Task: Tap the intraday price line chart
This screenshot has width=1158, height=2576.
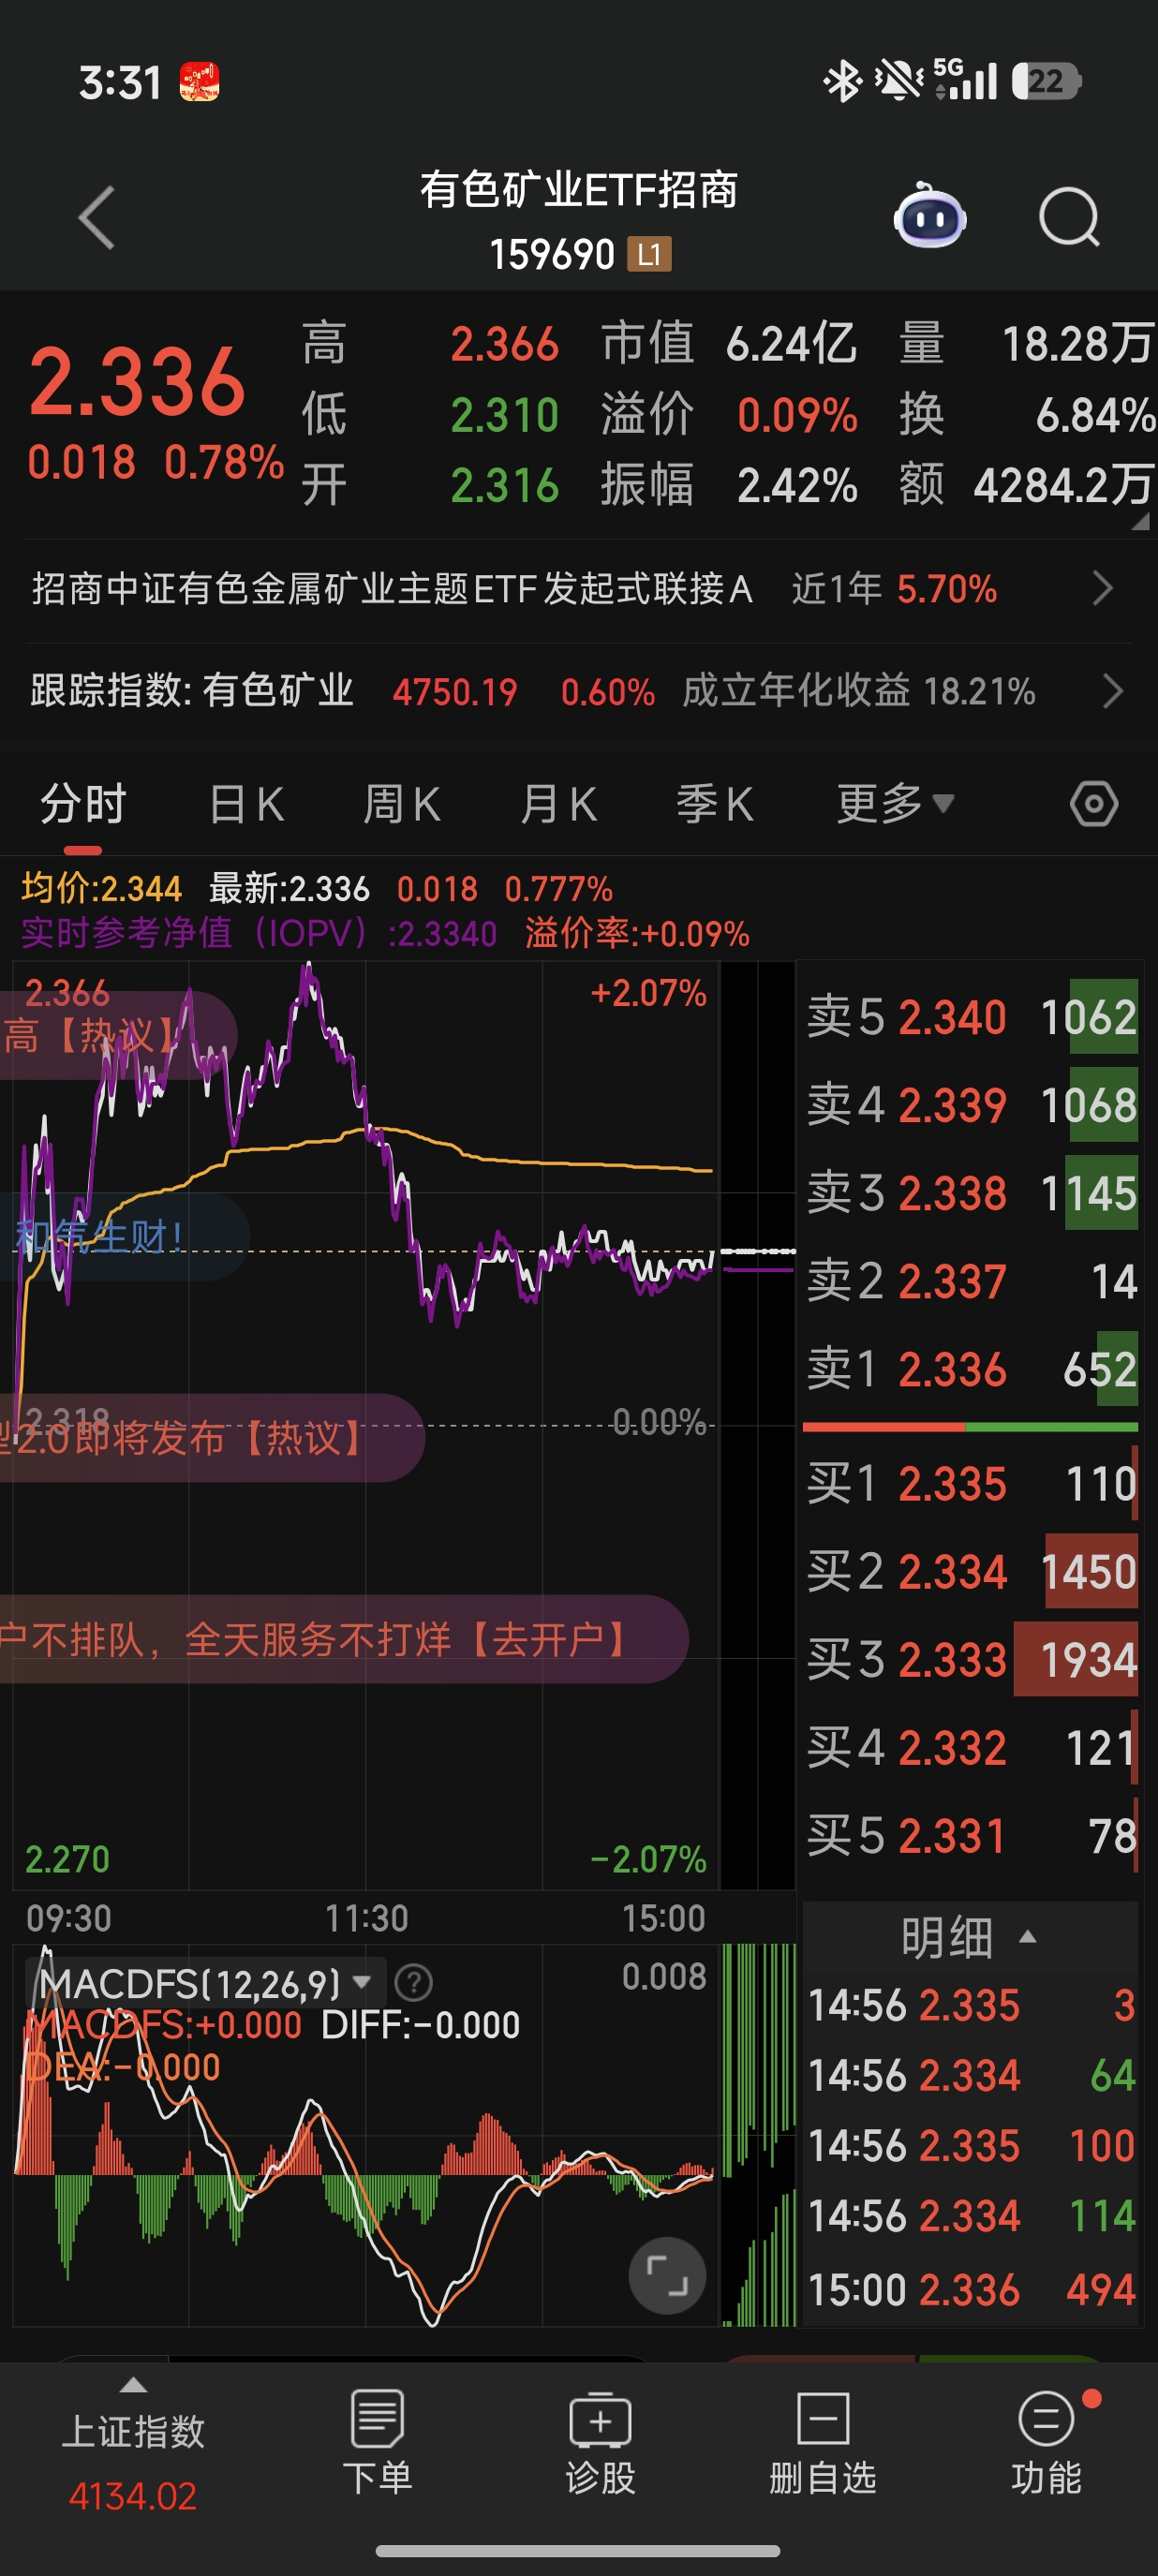Action: coord(366,1425)
